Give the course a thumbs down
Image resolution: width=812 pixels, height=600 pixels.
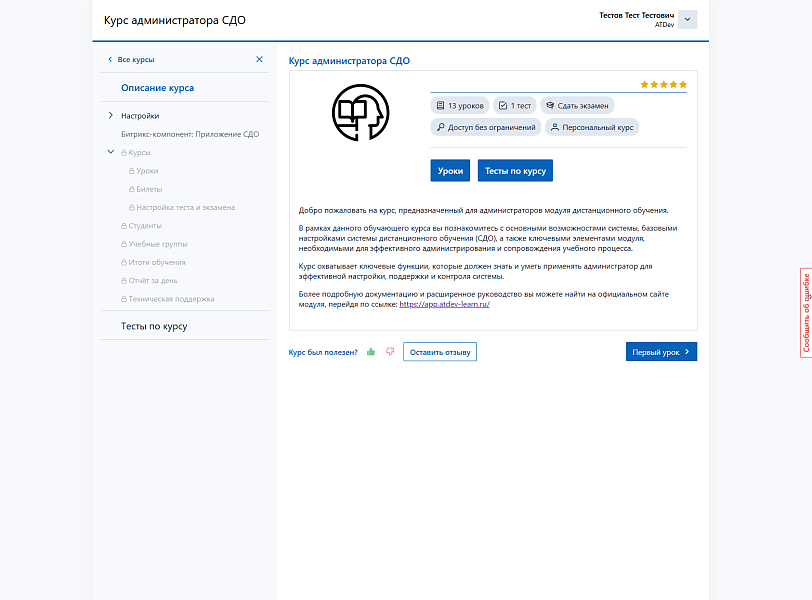click(x=390, y=352)
